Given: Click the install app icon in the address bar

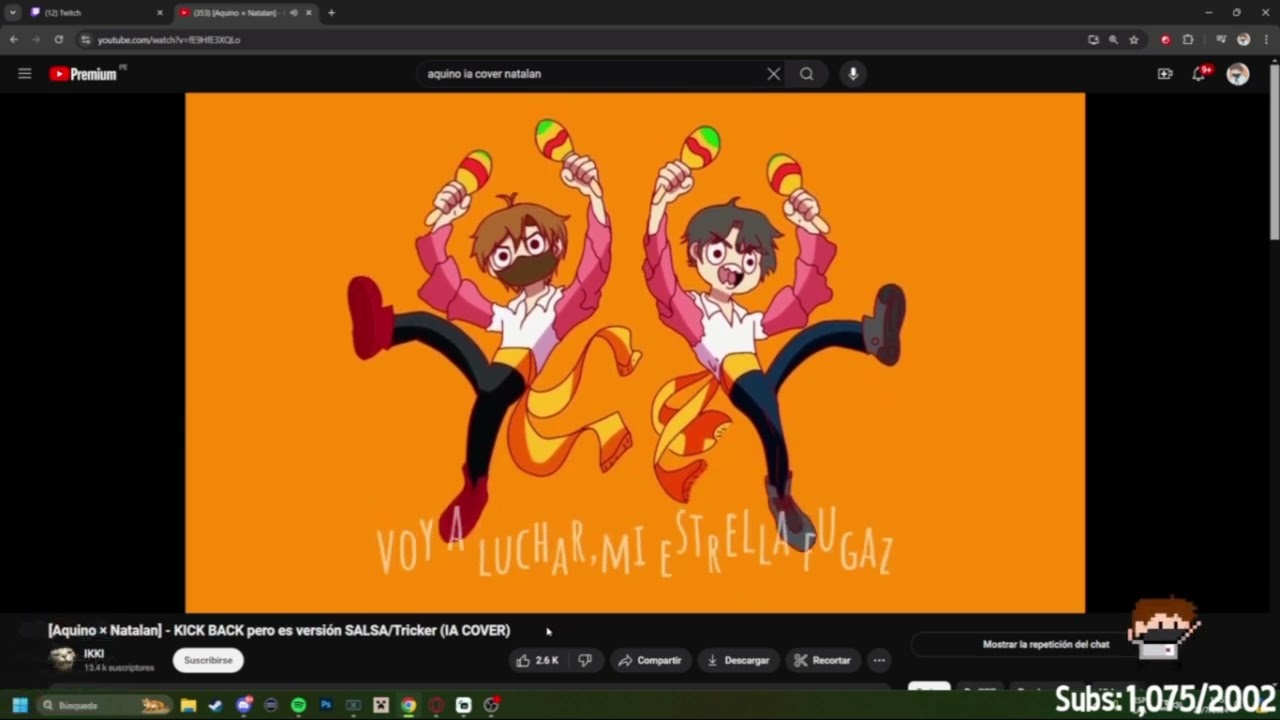Looking at the screenshot, I should click(x=1093, y=40).
